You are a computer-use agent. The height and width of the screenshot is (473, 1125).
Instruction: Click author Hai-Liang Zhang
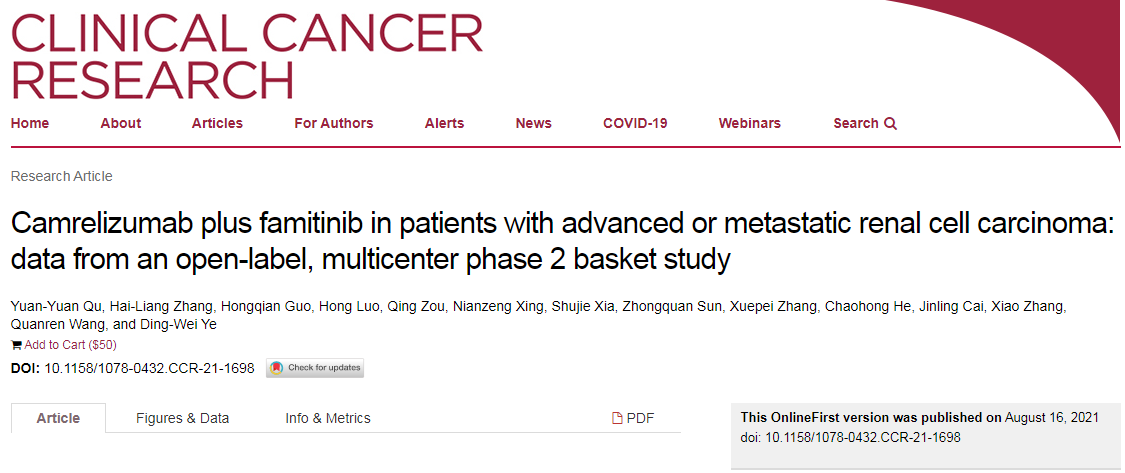pos(146,306)
